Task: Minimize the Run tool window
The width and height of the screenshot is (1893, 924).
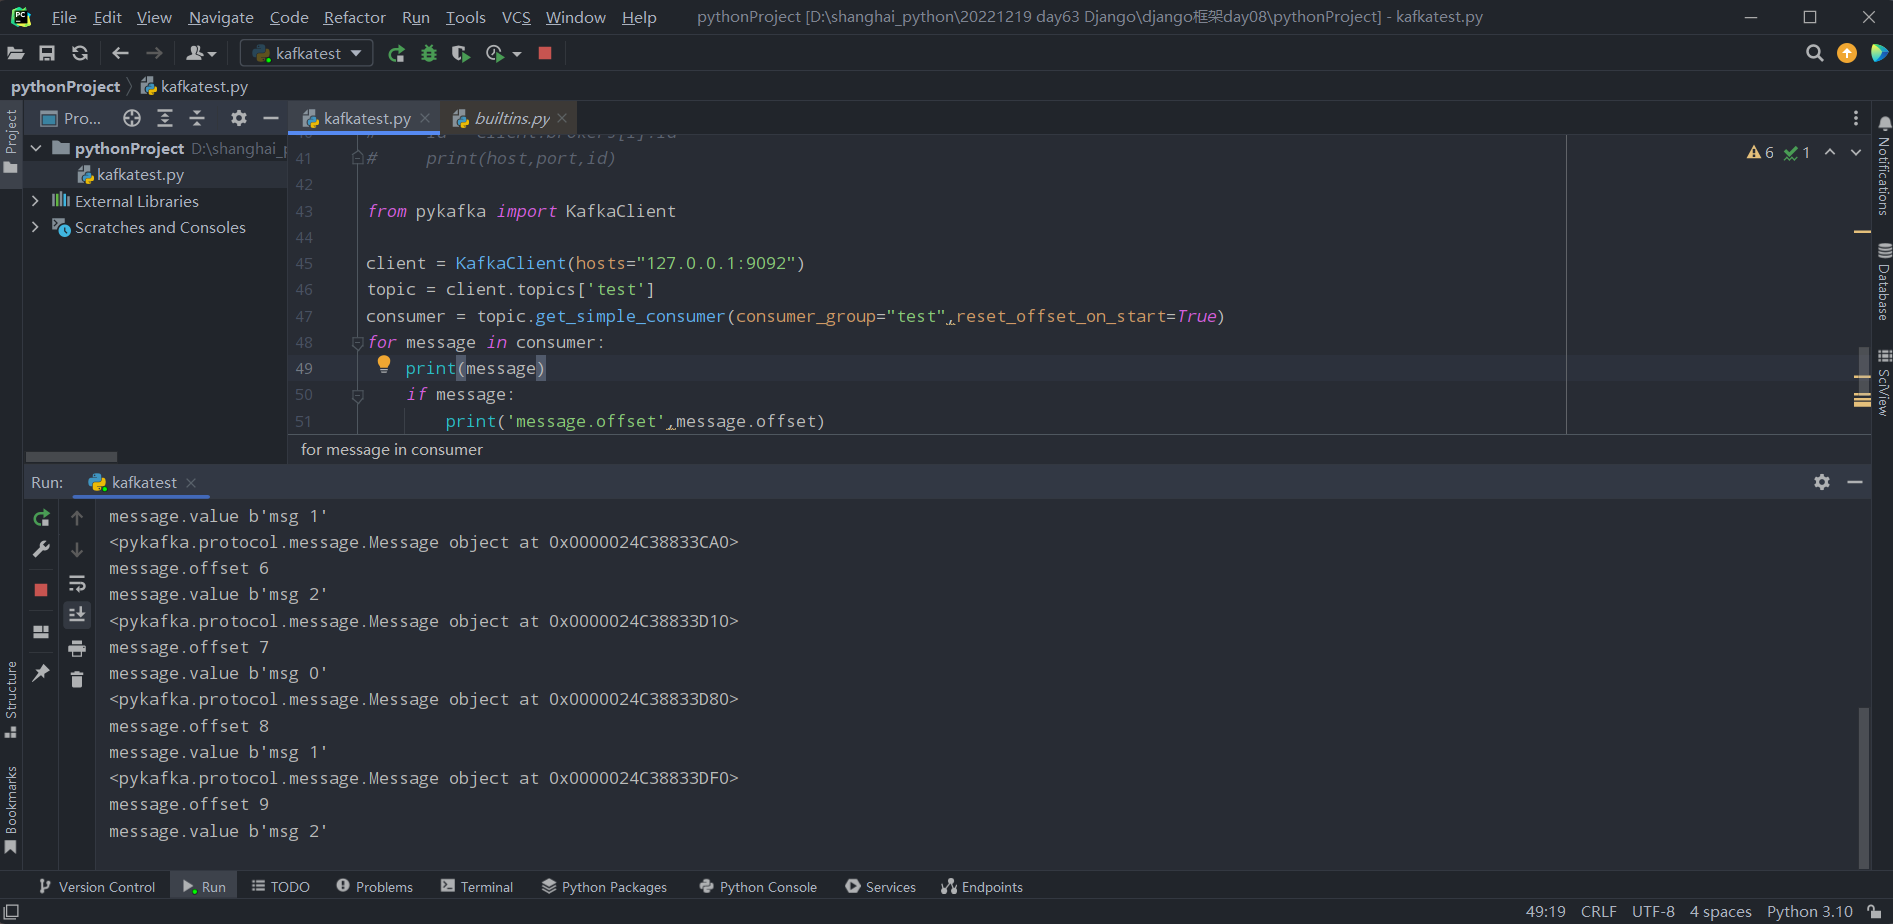Action: 1855,482
